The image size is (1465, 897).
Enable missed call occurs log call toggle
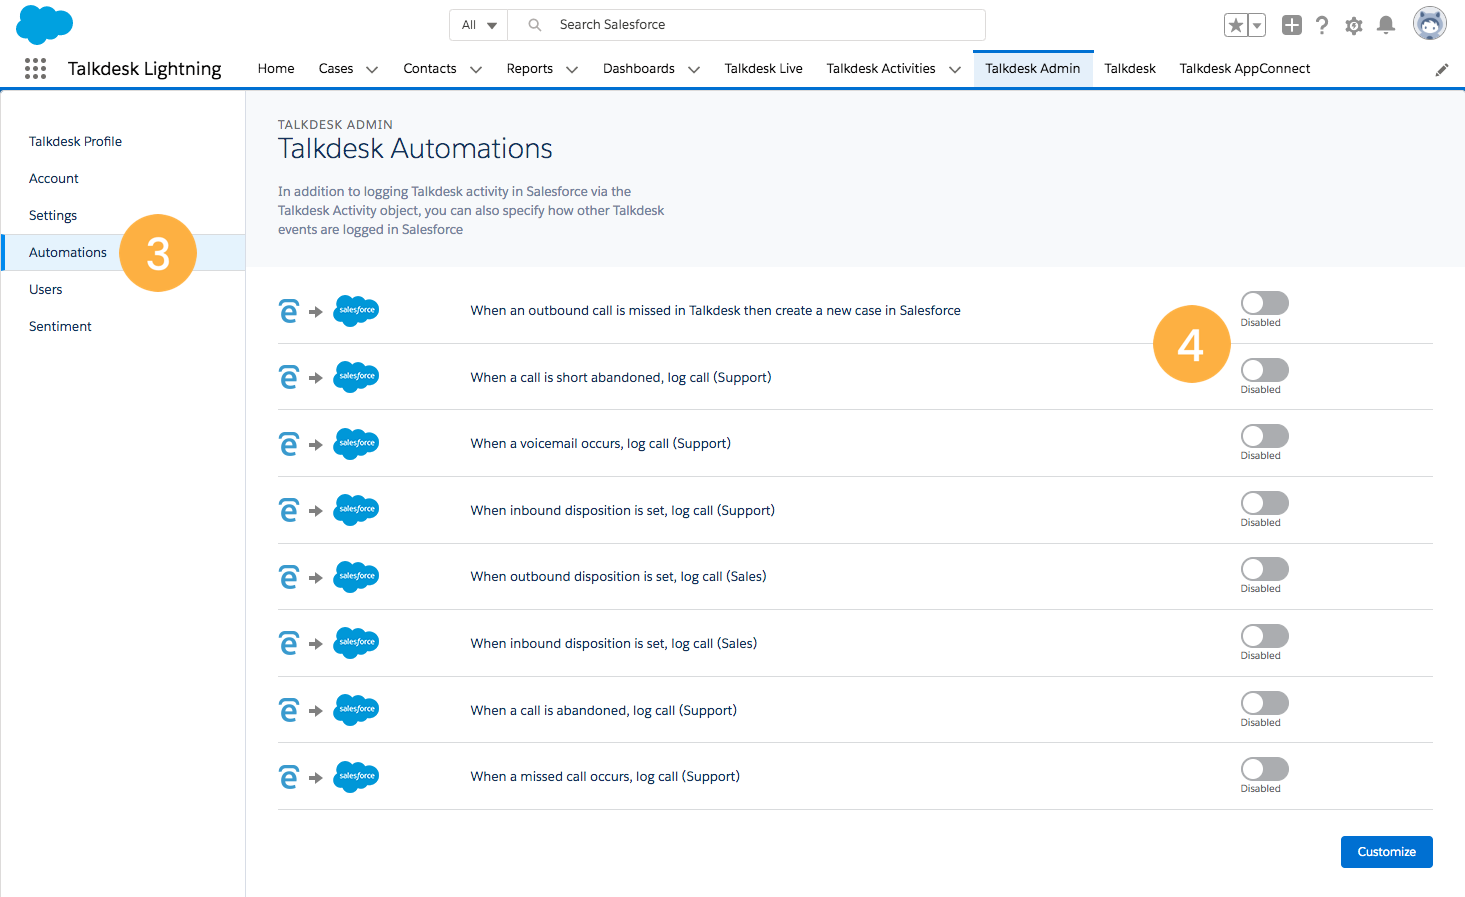click(x=1265, y=769)
